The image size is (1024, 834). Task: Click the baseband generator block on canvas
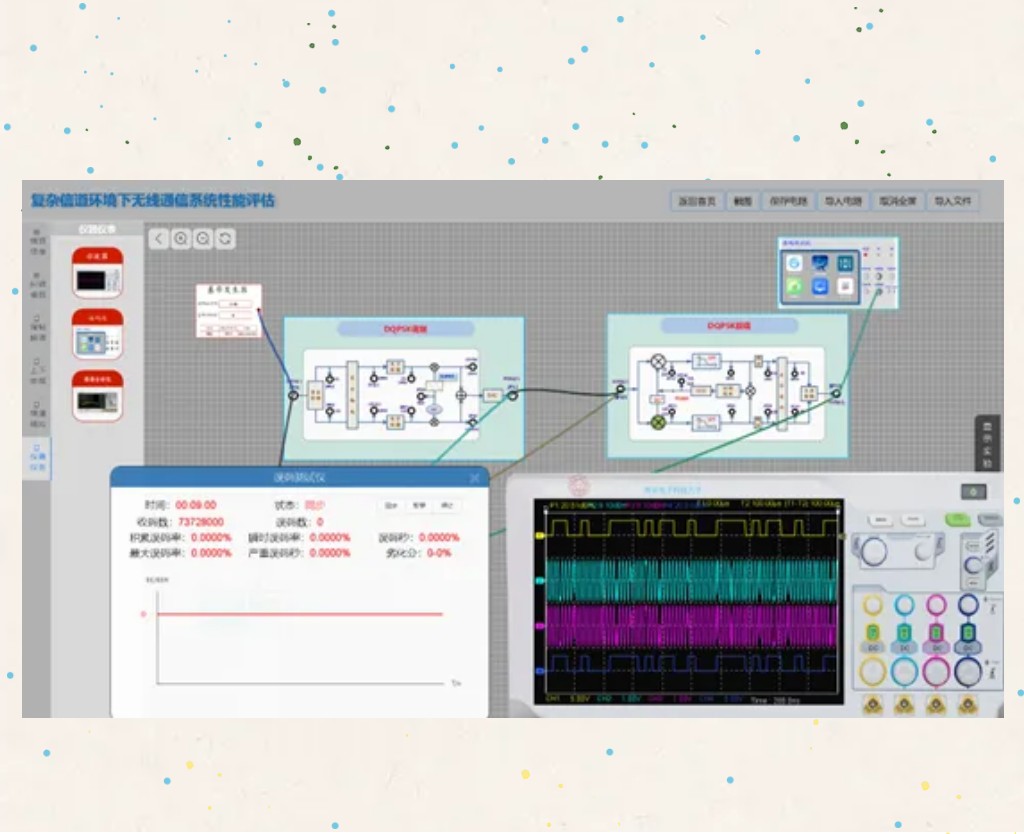click(x=228, y=310)
